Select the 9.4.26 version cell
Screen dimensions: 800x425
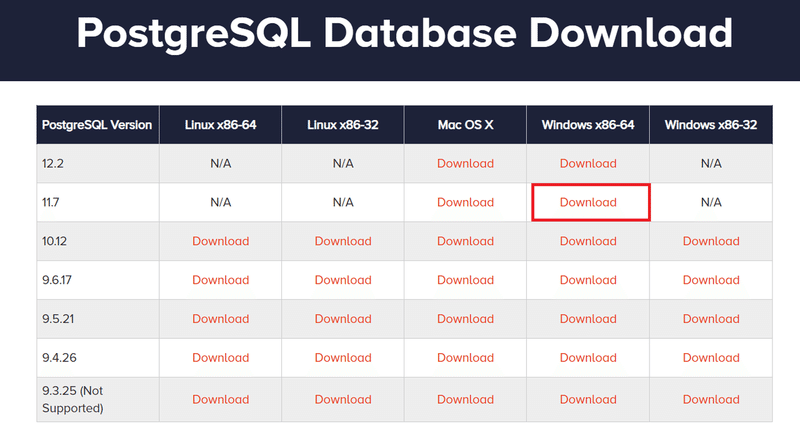pyautogui.click(x=97, y=358)
